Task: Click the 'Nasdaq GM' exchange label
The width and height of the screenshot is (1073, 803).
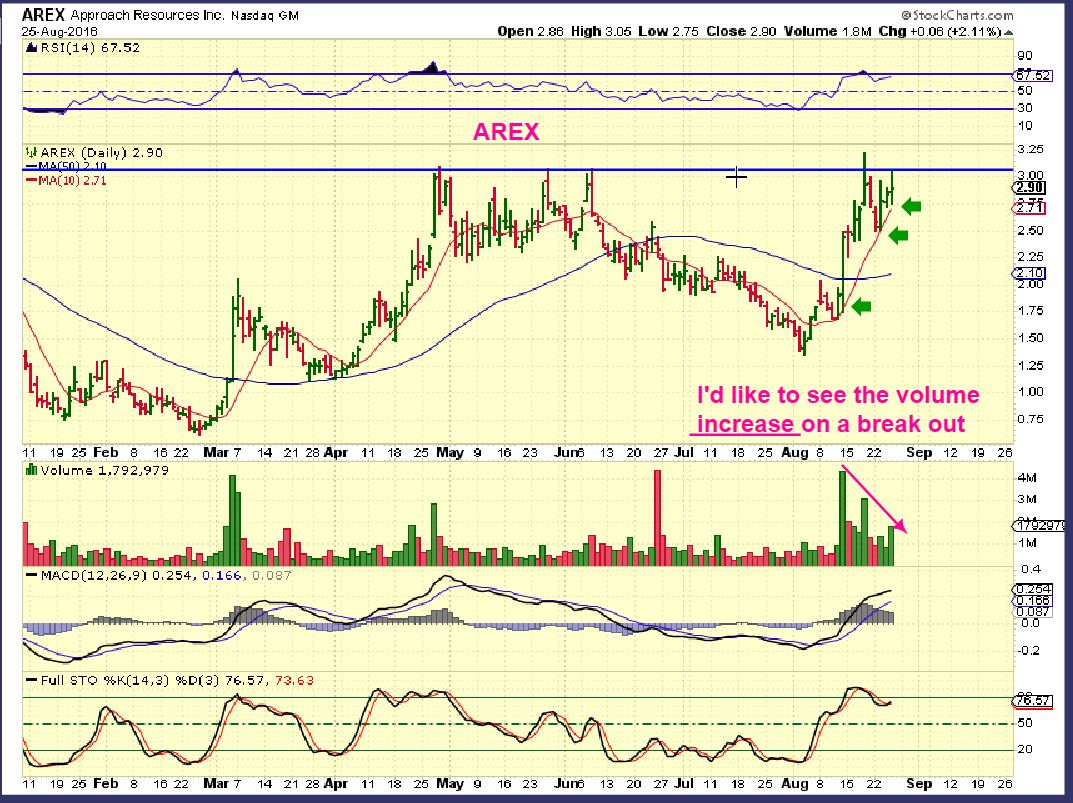Action: 265,15
